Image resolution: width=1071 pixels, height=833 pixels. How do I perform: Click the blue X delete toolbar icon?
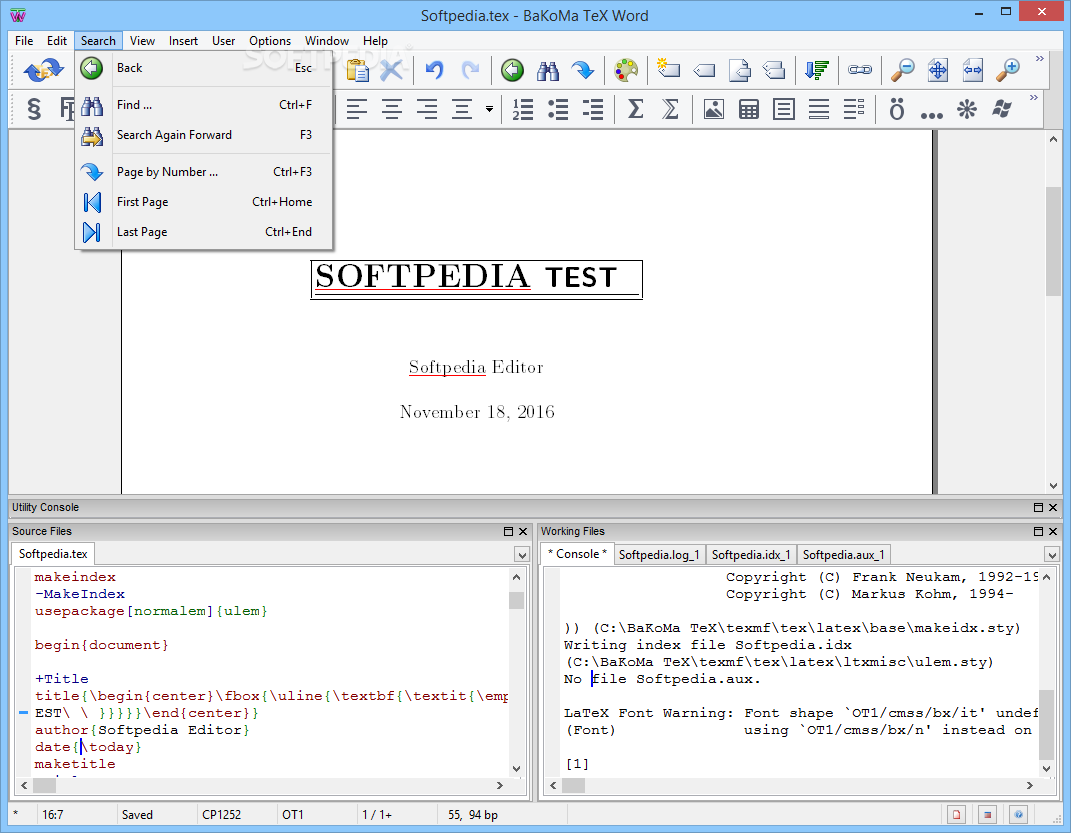391,70
